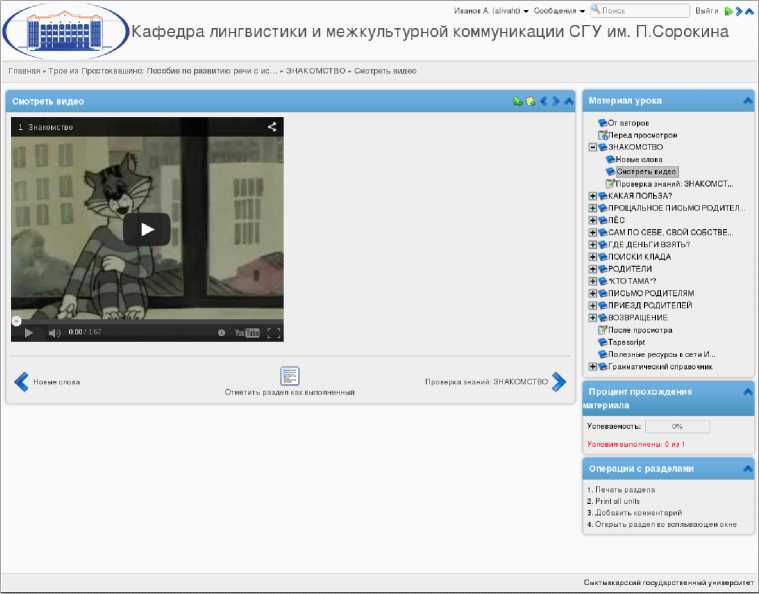759x594 pixels.
Task: Collapse the Процент прохождения материала panel
Action: coord(748,392)
